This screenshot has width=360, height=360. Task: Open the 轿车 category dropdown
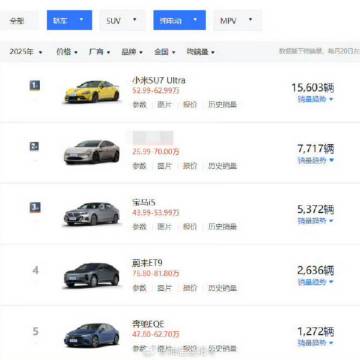tap(69, 20)
